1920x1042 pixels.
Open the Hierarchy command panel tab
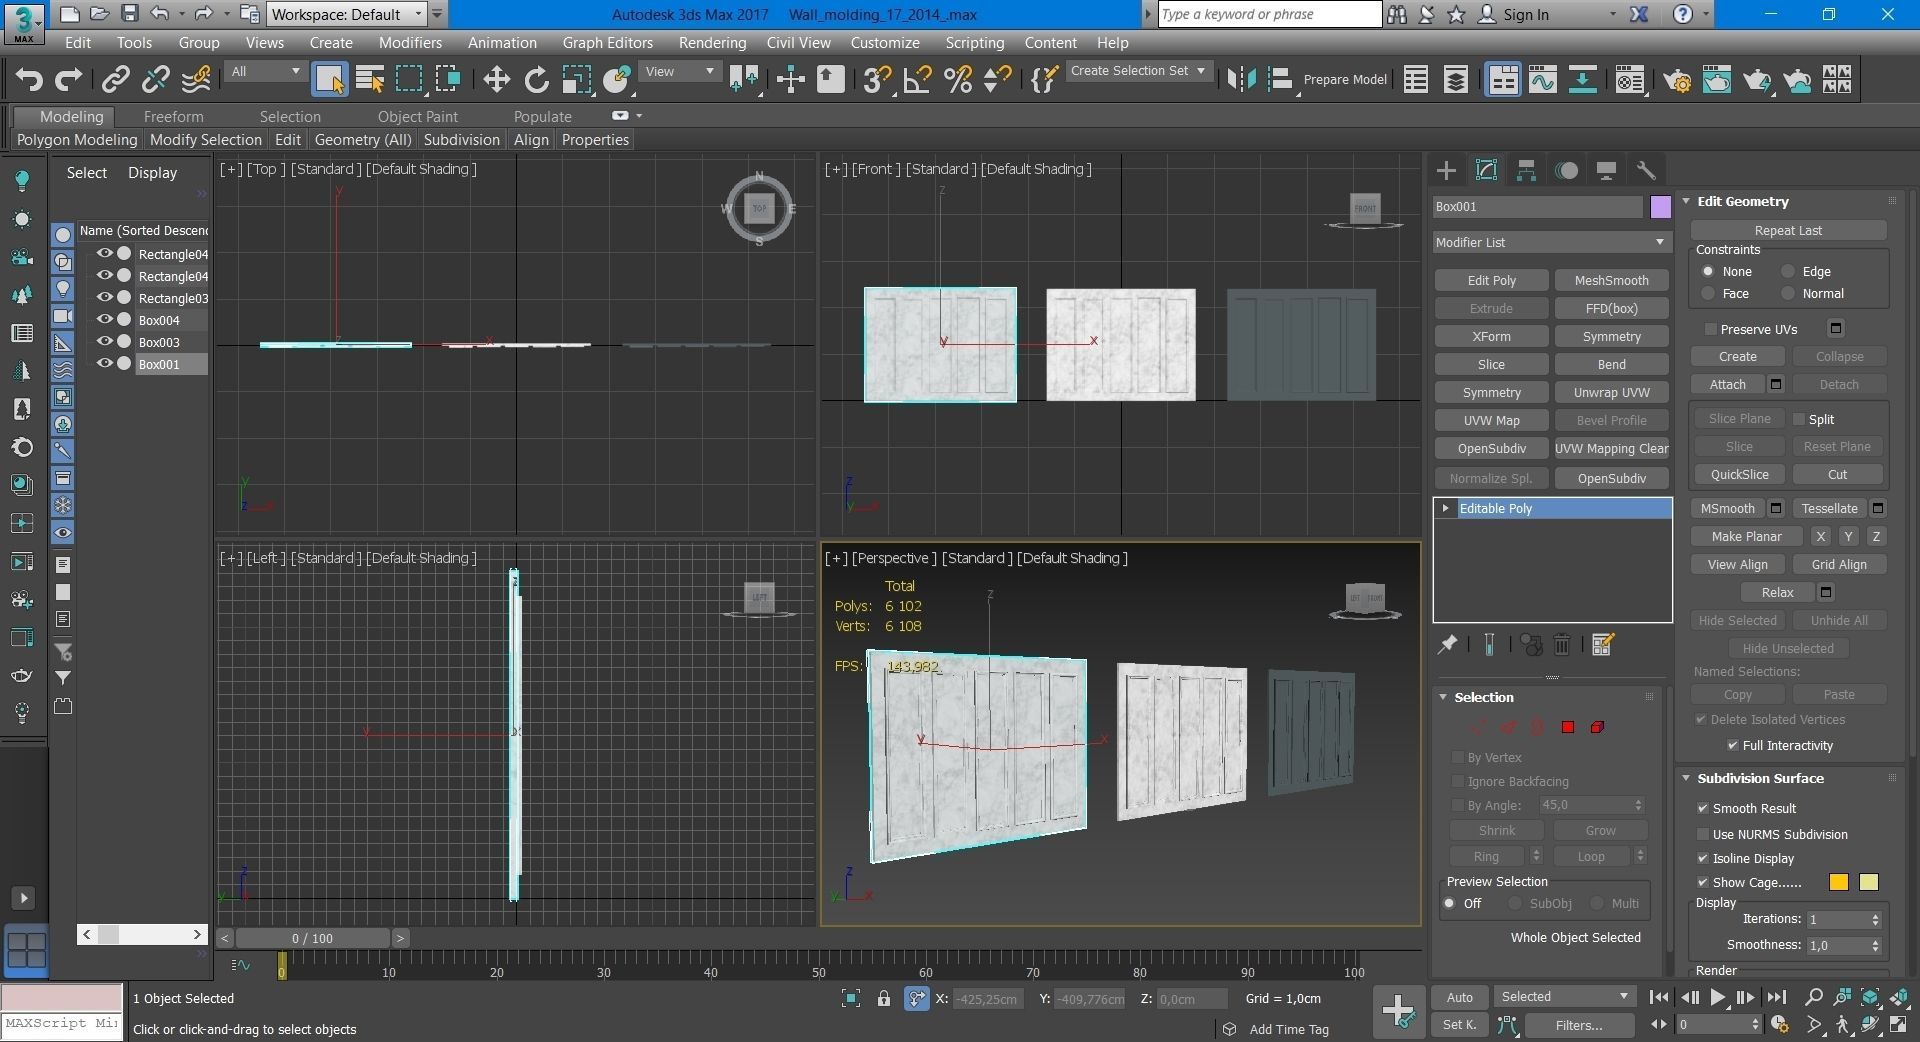tap(1526, 171)
